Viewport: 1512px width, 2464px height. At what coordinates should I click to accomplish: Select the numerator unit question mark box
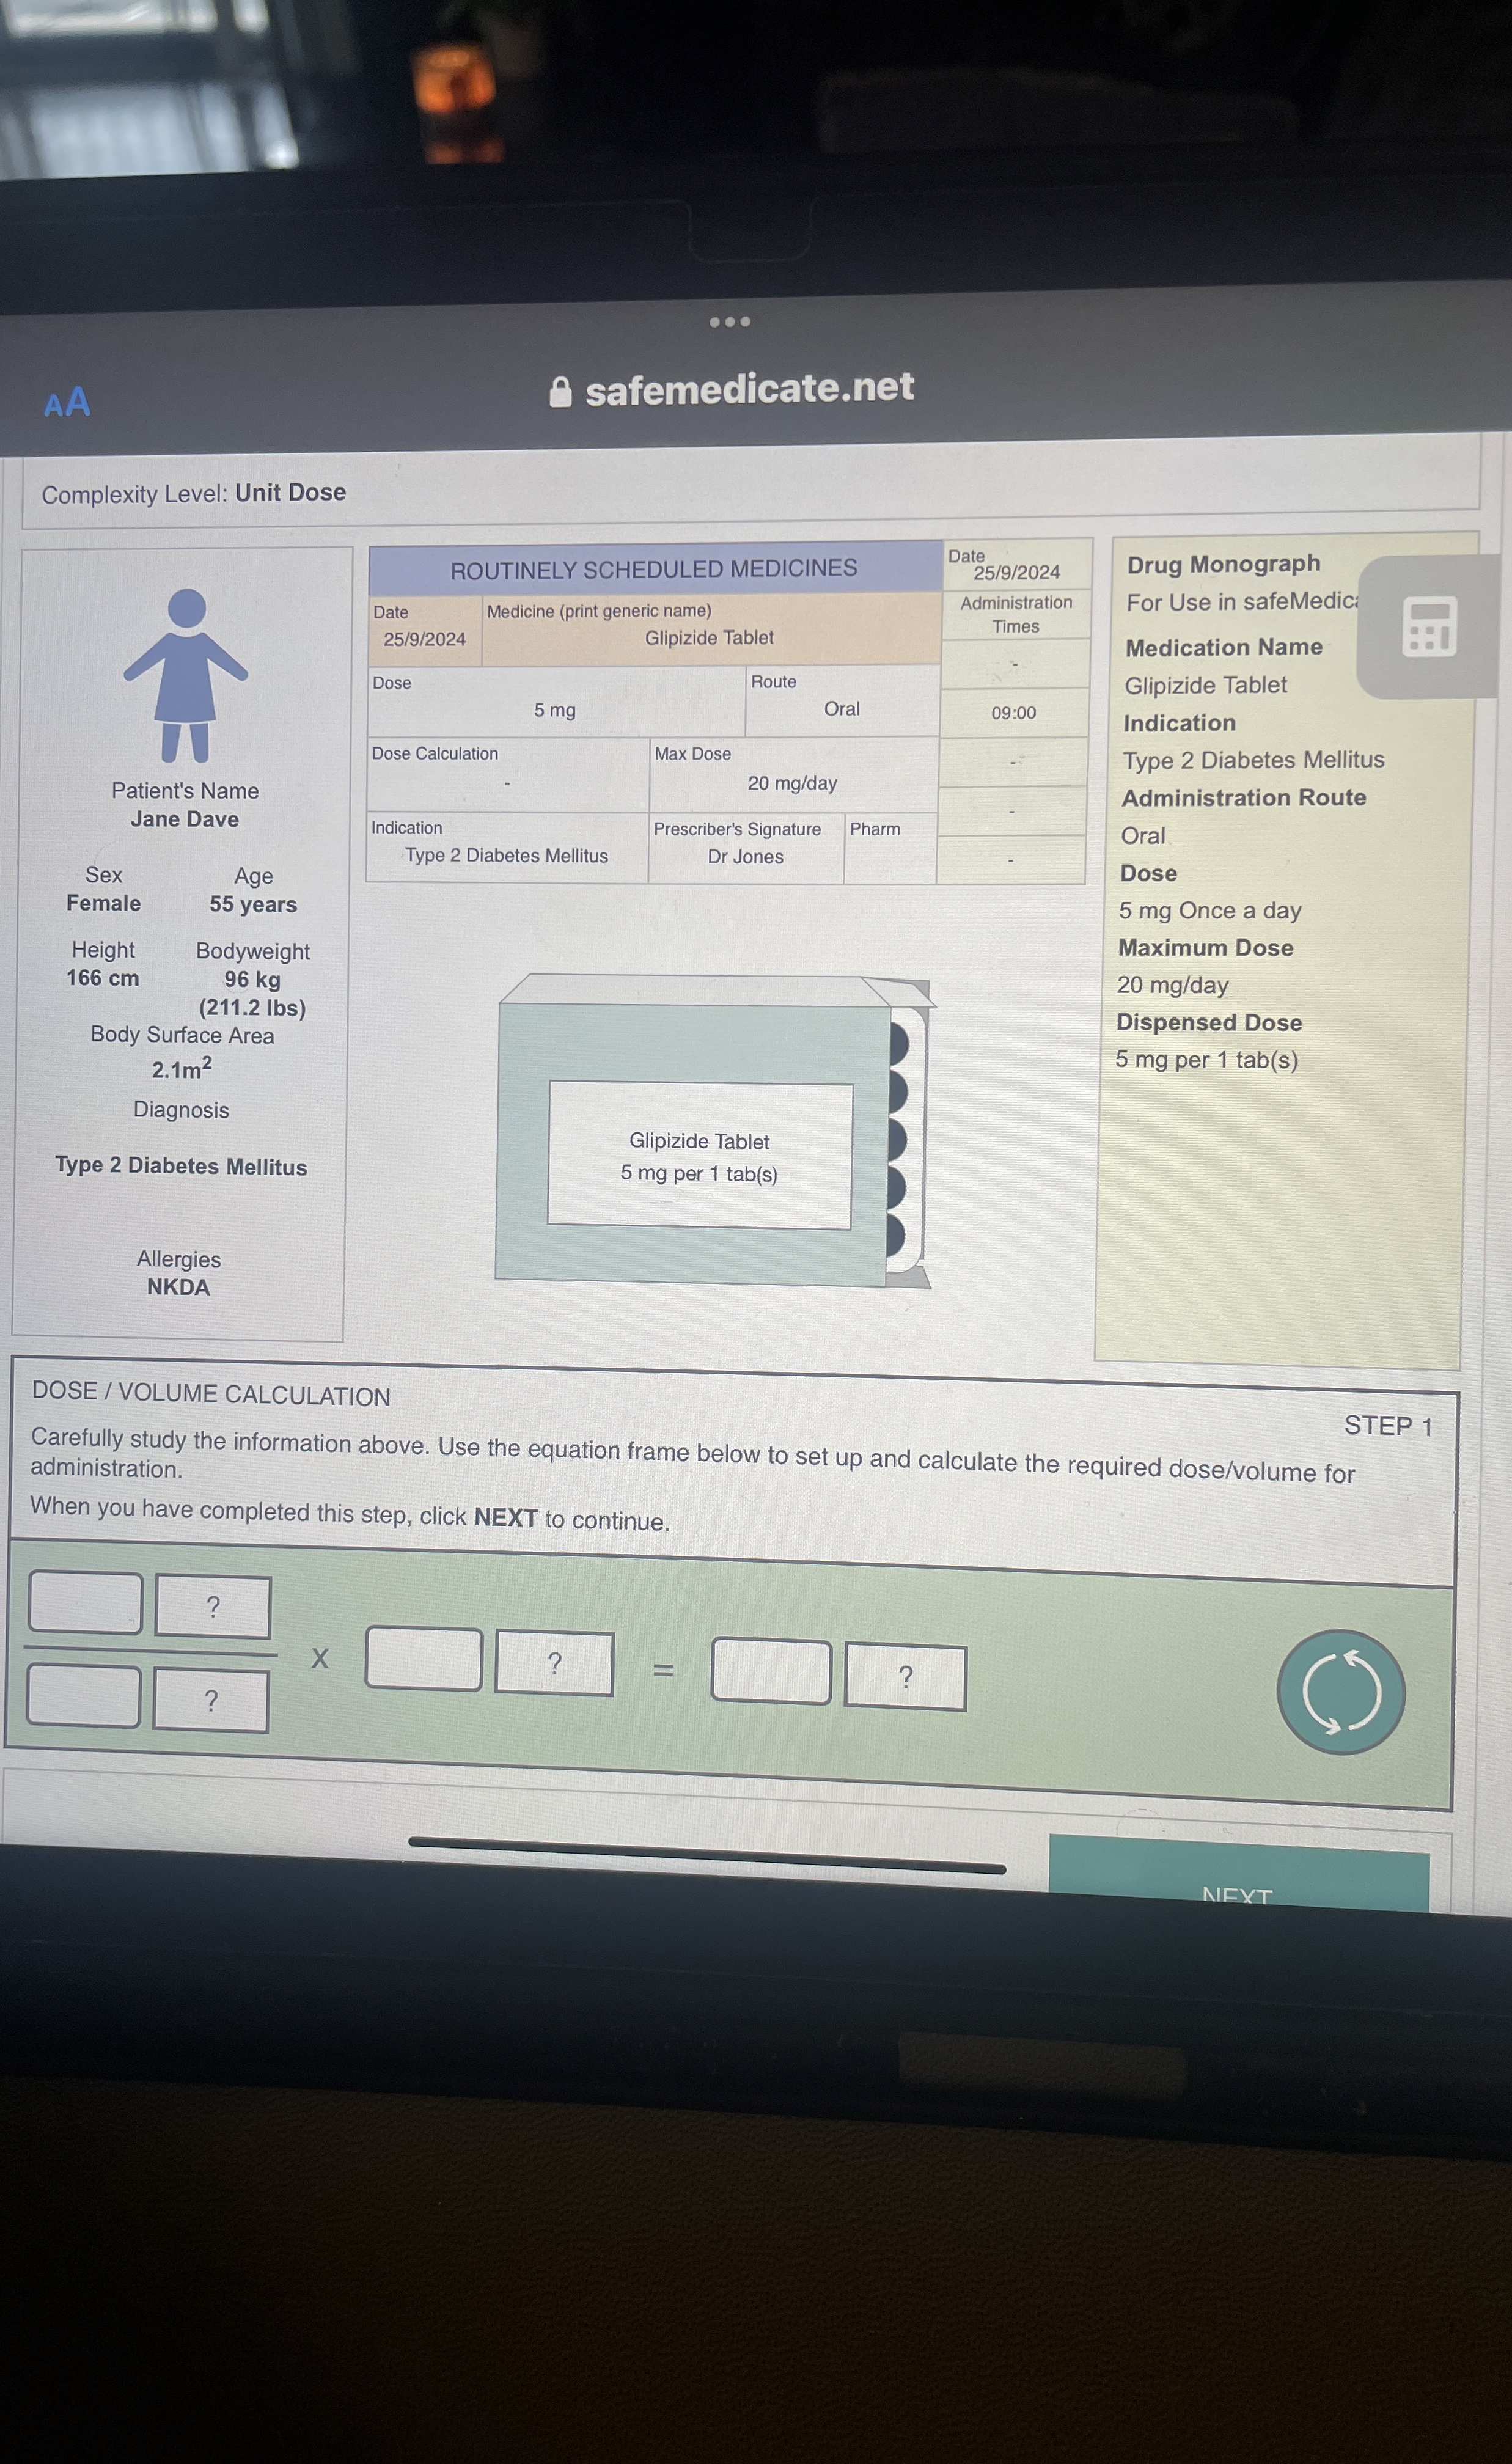click(x=213, y=1607)
